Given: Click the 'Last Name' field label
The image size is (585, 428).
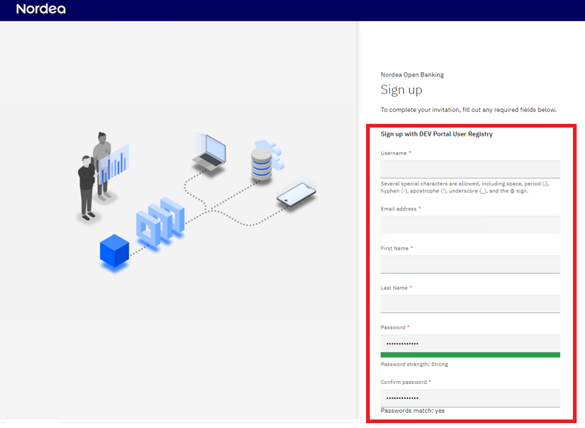Looking at the screenshot, I should coord(394,288).
